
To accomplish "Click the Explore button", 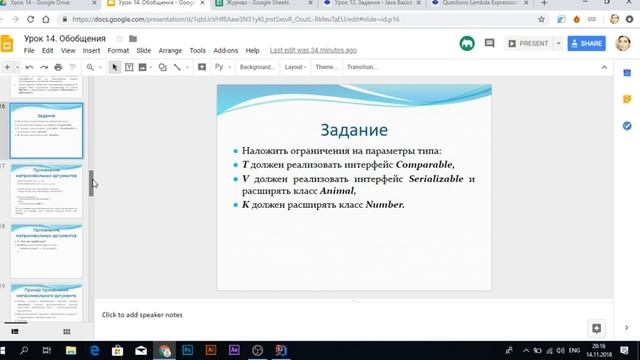I will (x=596, y=328).
